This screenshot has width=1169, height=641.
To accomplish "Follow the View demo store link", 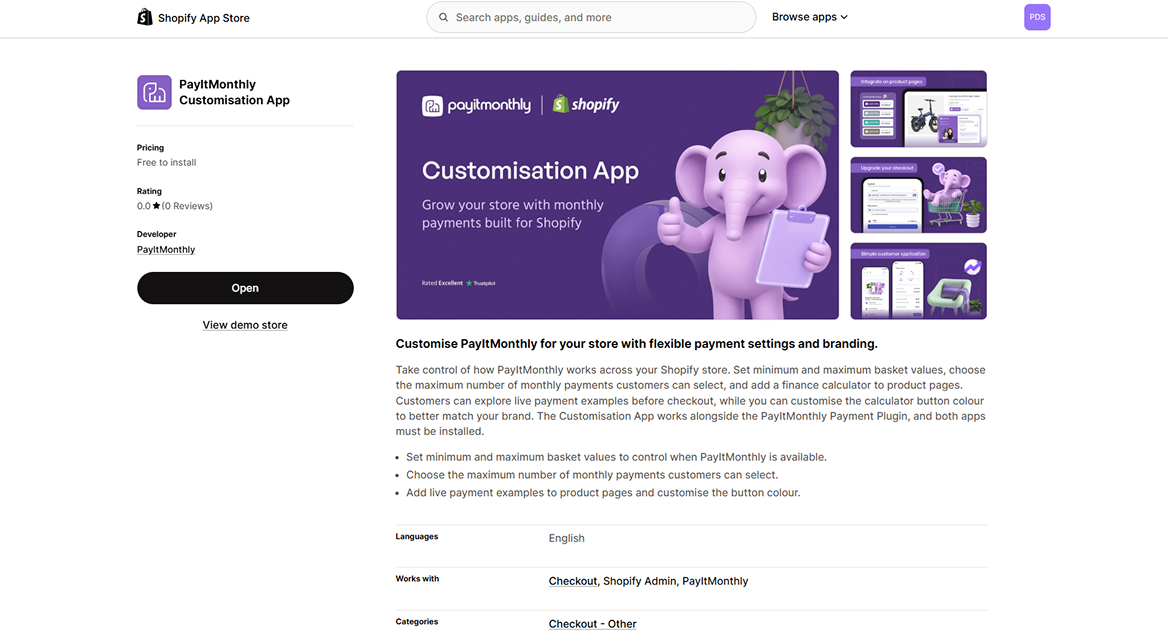I will tap(245, 325).
